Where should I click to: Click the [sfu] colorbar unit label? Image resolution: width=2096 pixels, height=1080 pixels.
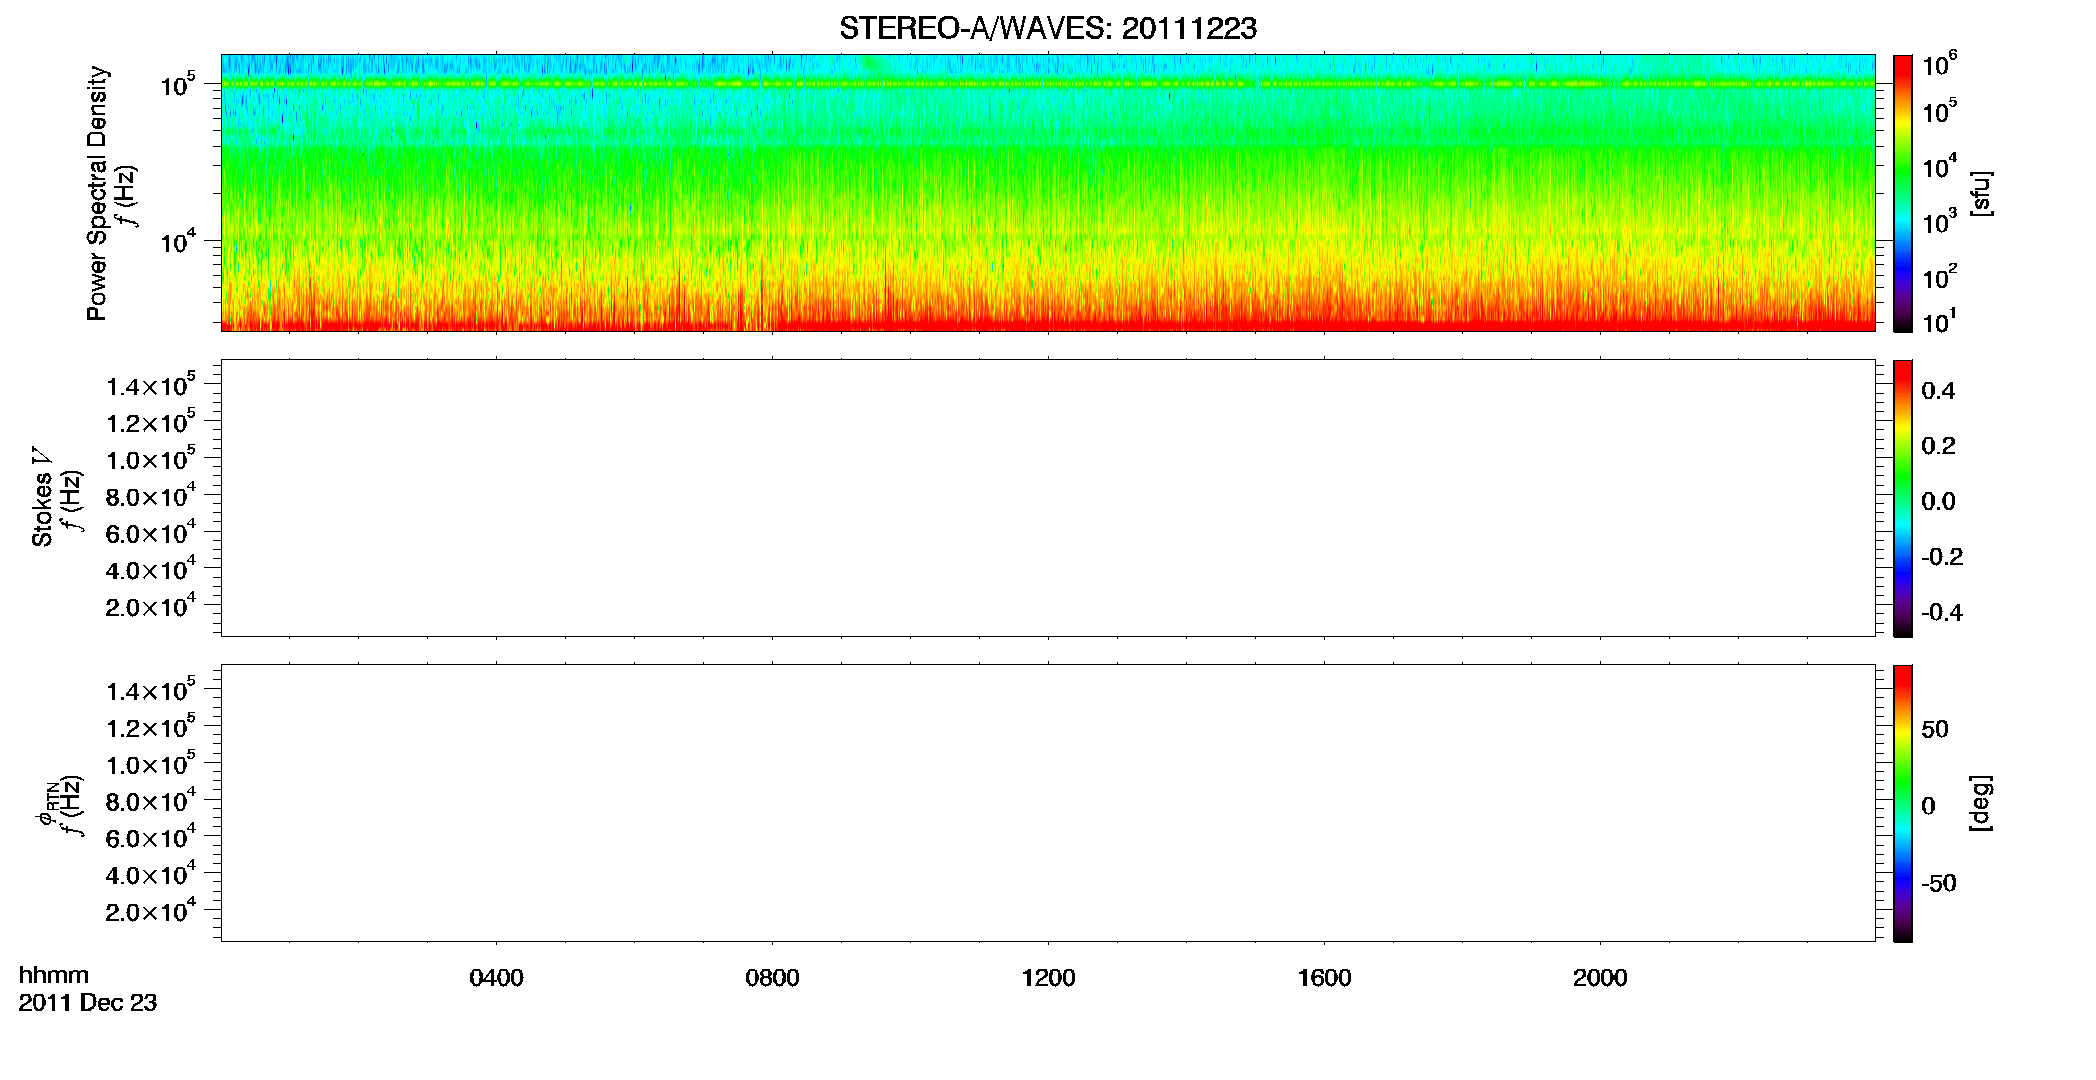[x=1981, y=193]
